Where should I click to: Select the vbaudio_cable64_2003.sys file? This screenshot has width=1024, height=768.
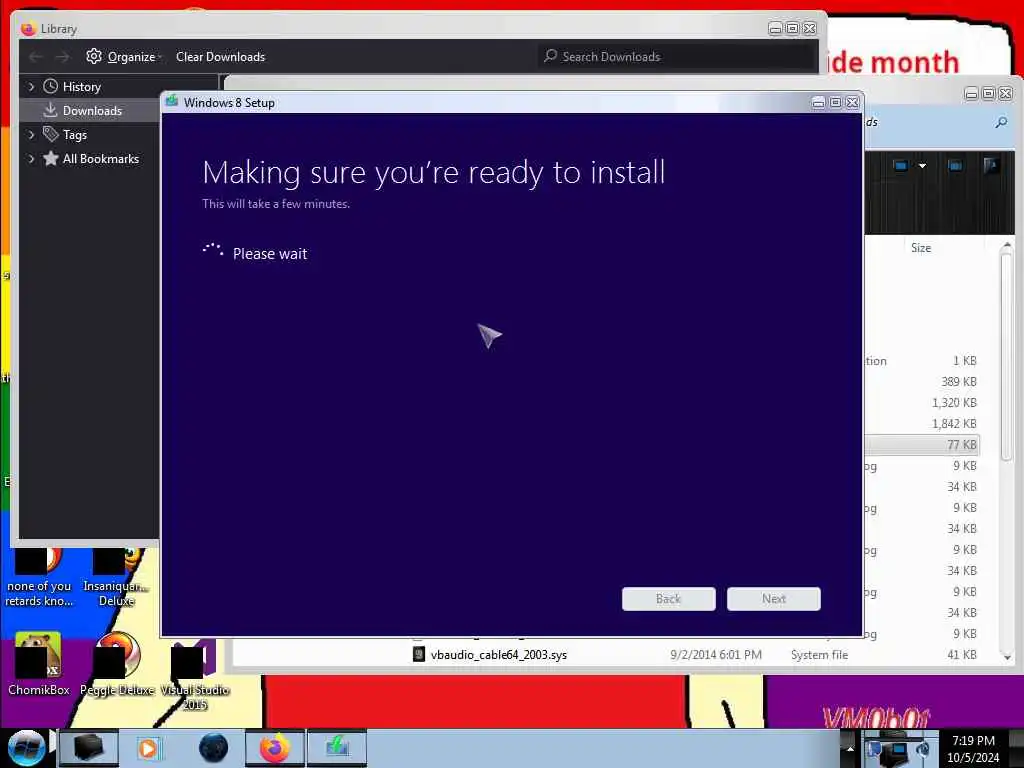tap(498, 654)
